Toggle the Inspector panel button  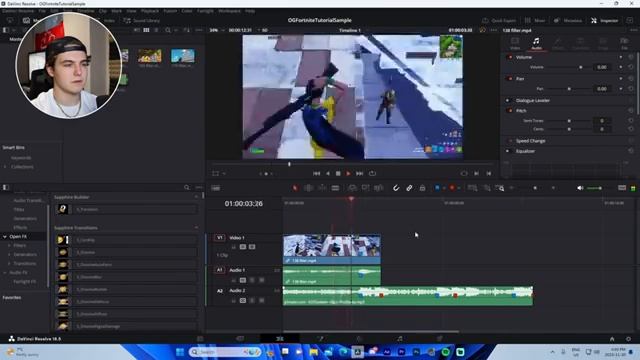pos(605,20)
